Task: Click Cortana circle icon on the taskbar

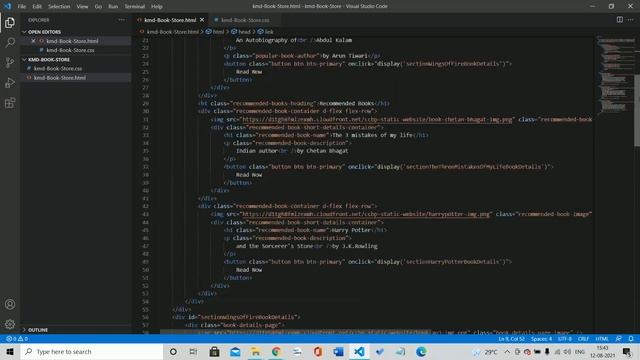Action: pyautogui.click(x=173, y=351)
